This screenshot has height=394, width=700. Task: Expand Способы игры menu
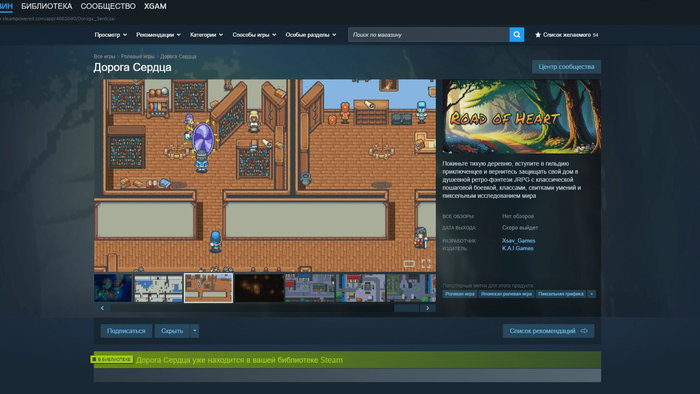pyautogui.click(x=254, y=35)
